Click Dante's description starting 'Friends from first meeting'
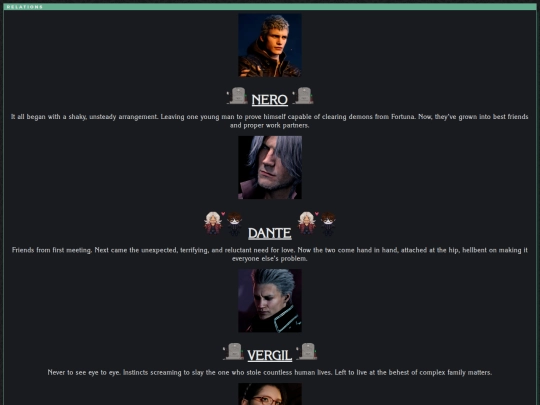The width and height of the screenshot is (540, 405). click(x=270, y=254)
